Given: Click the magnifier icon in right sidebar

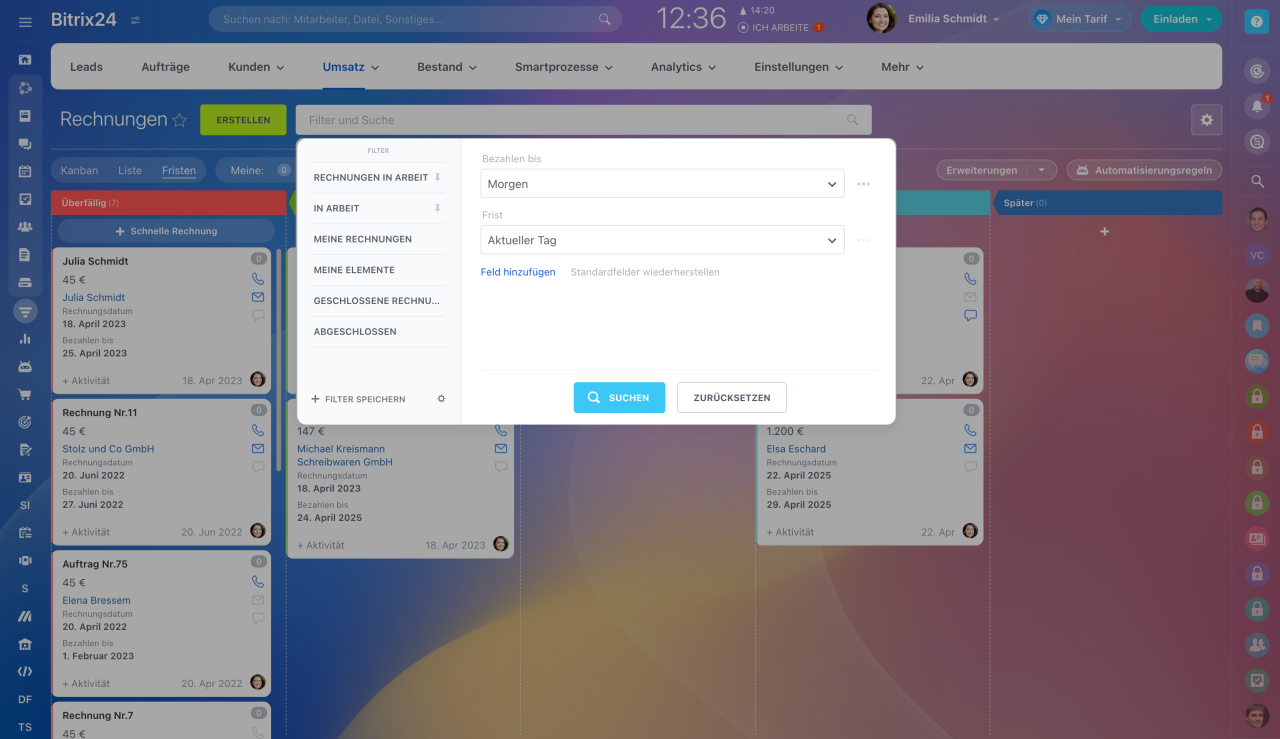Looking at the screenshot, I should tap(1257, 181).
